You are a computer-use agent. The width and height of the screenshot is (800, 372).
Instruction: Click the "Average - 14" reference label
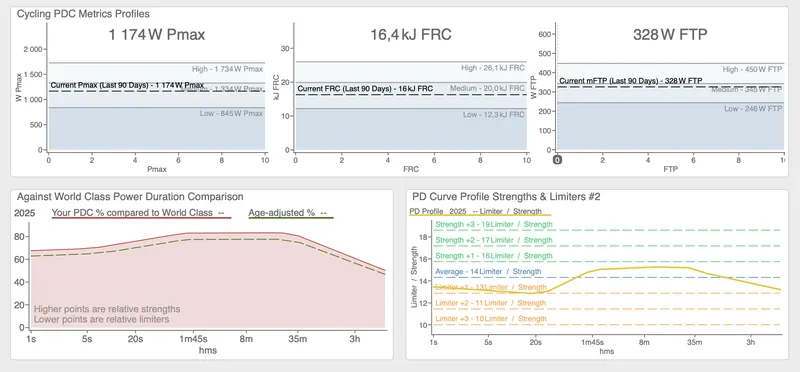[x=488, y=271]
